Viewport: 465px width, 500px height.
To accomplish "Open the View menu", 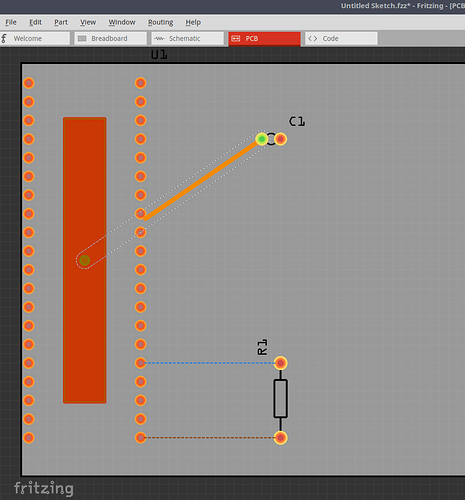I will click(x=88, y=22).
